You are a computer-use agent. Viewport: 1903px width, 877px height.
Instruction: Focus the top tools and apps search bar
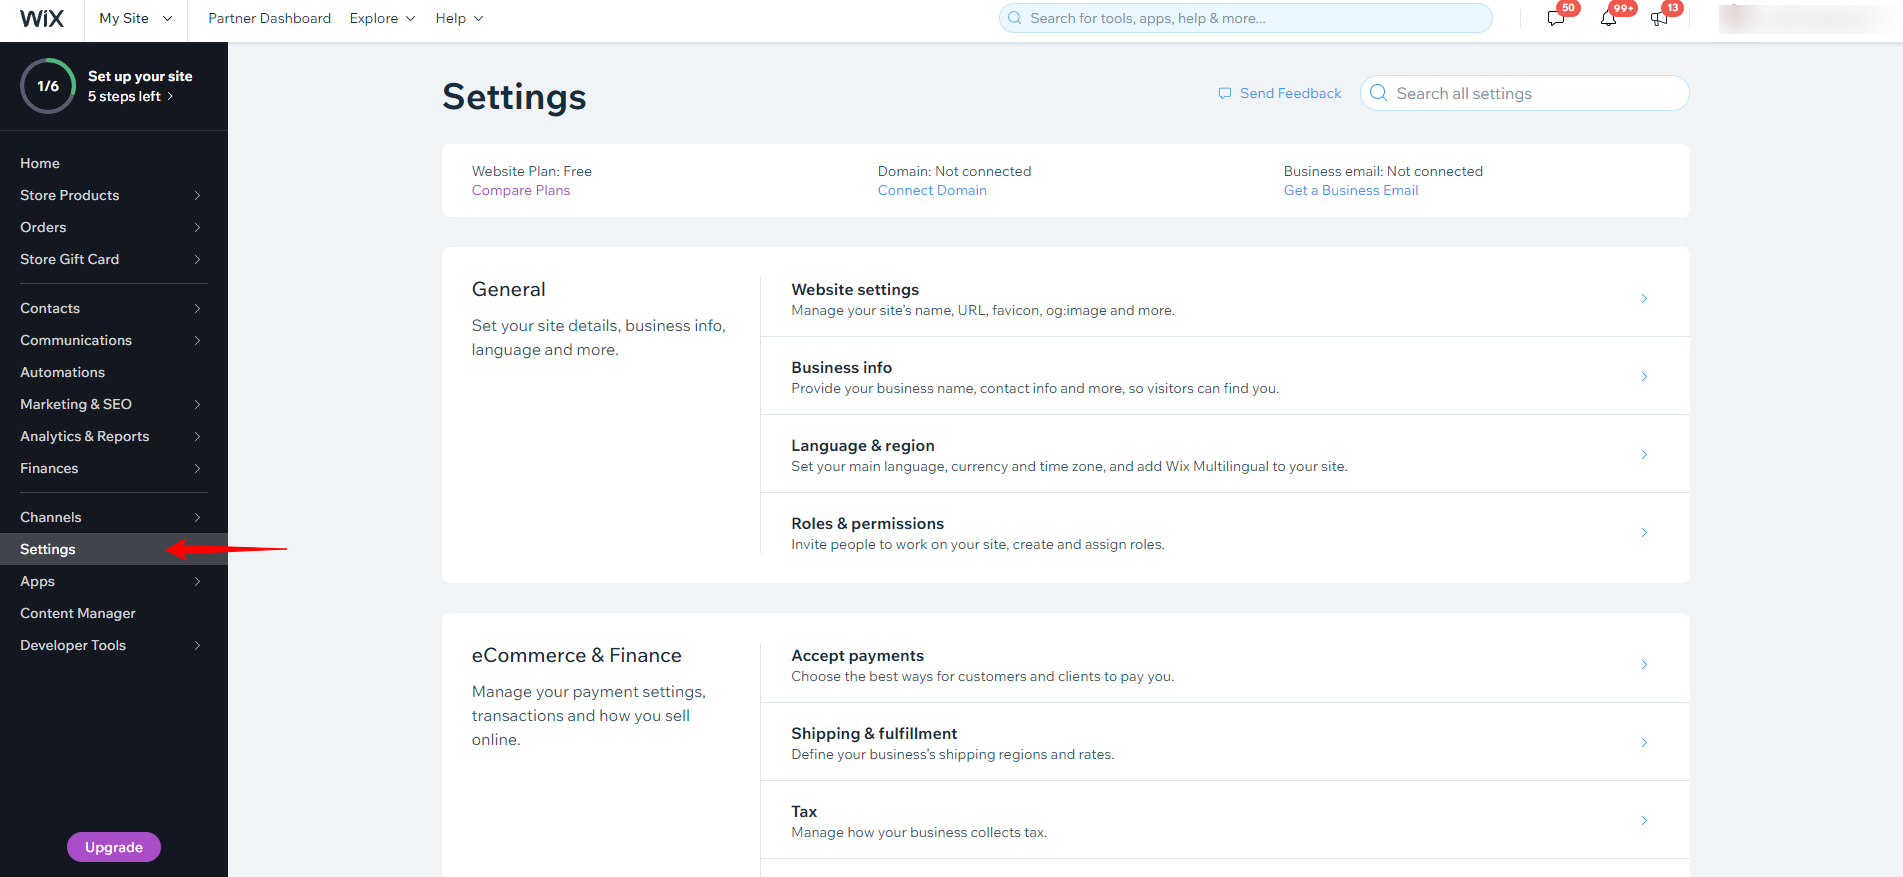tap(1246, 18)
